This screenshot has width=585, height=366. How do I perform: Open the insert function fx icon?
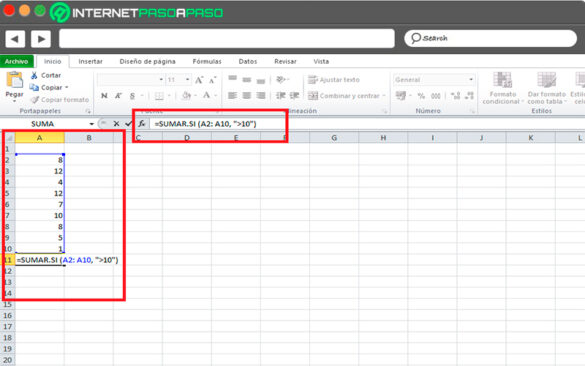142,123
